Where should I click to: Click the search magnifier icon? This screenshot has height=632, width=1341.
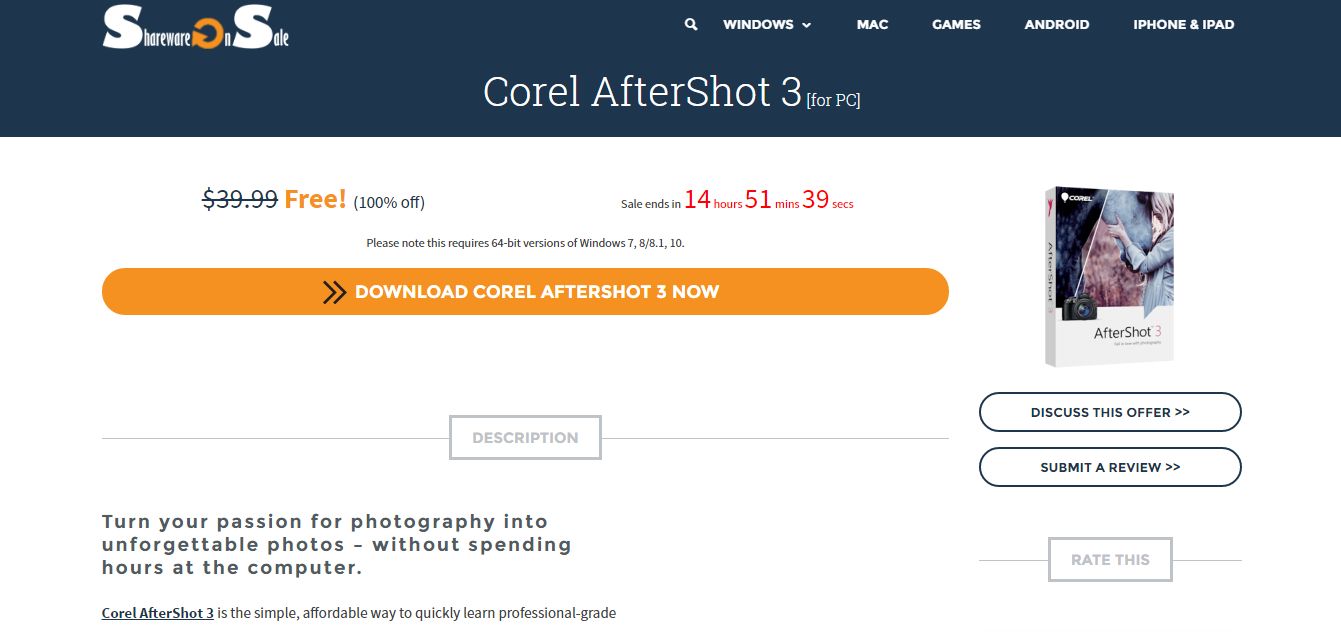pyautogui.click(x=691, y=24)
